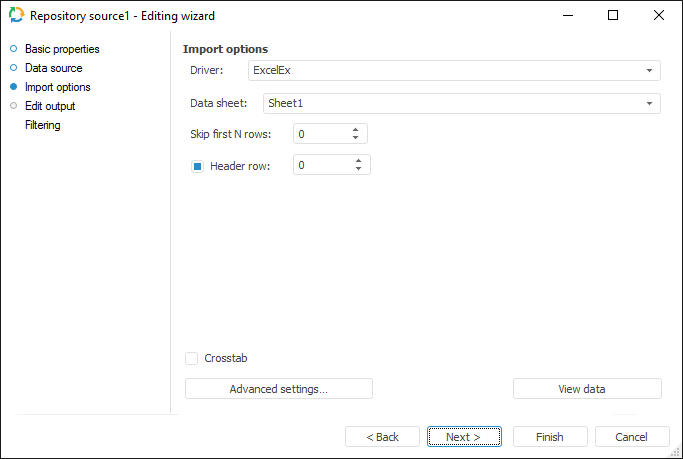683x459 pixels.
Task: Click the application logo icon in title bar
Action: click(16, 16)
